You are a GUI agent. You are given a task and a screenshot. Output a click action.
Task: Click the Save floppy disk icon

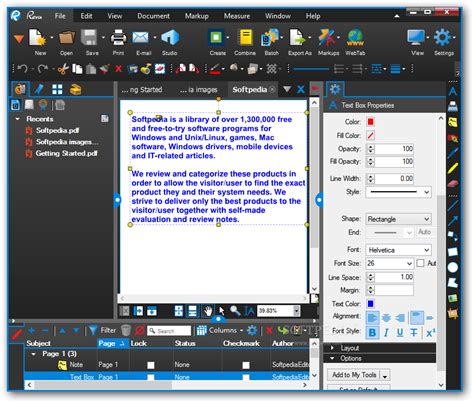tap(89, 37)
